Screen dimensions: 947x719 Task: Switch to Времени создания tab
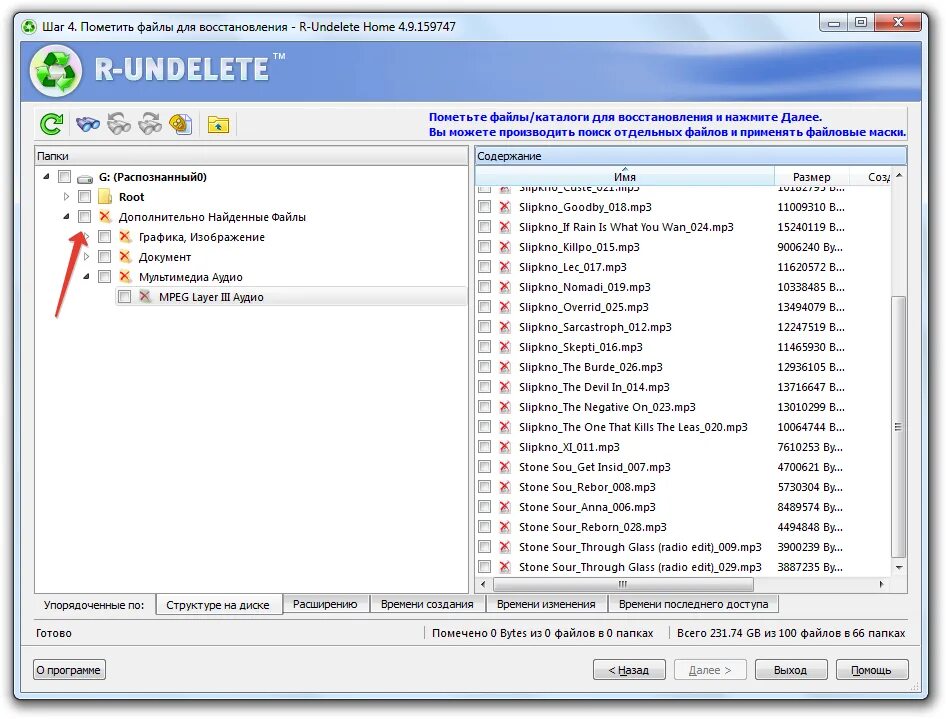(x=427, y=604)
